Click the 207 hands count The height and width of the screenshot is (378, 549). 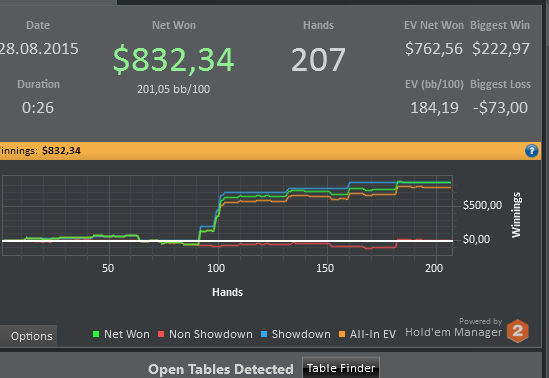coord(318,60)
